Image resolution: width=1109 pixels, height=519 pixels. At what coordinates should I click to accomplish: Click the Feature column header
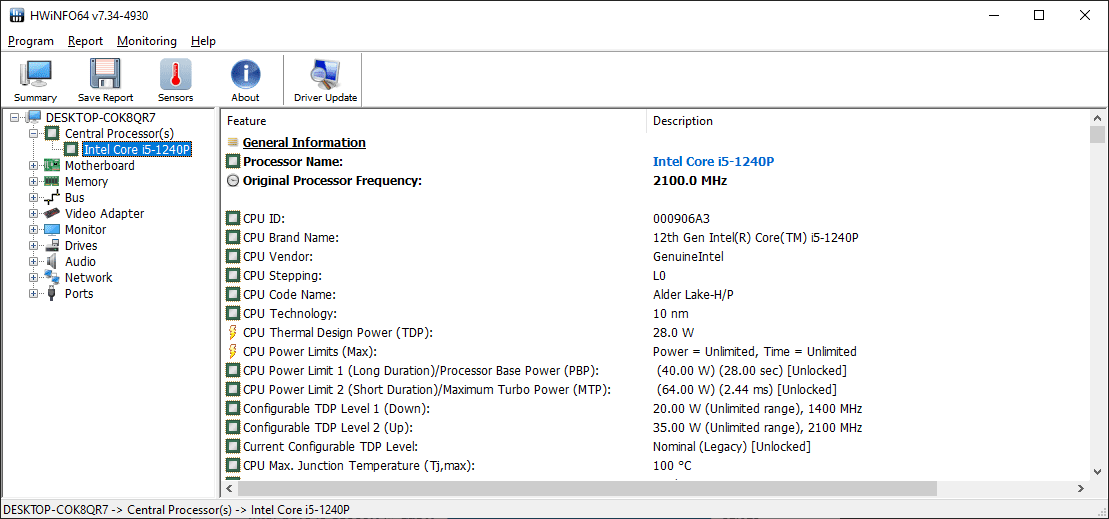(x=434, y=121)
